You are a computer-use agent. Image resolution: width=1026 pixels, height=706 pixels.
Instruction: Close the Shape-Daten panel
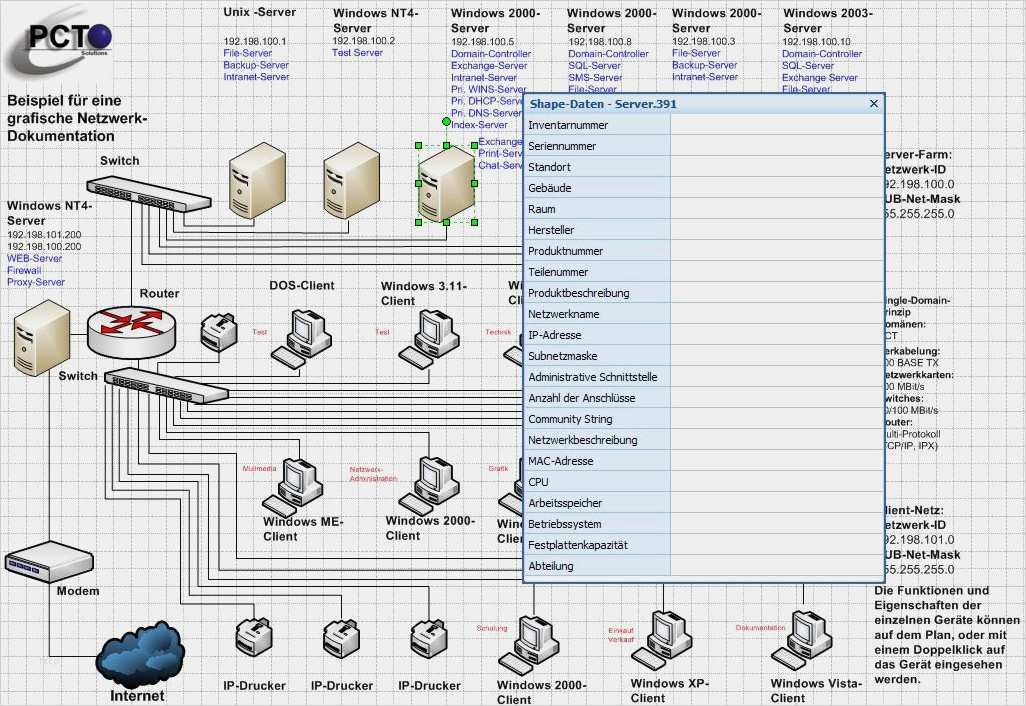pos(874,103)
